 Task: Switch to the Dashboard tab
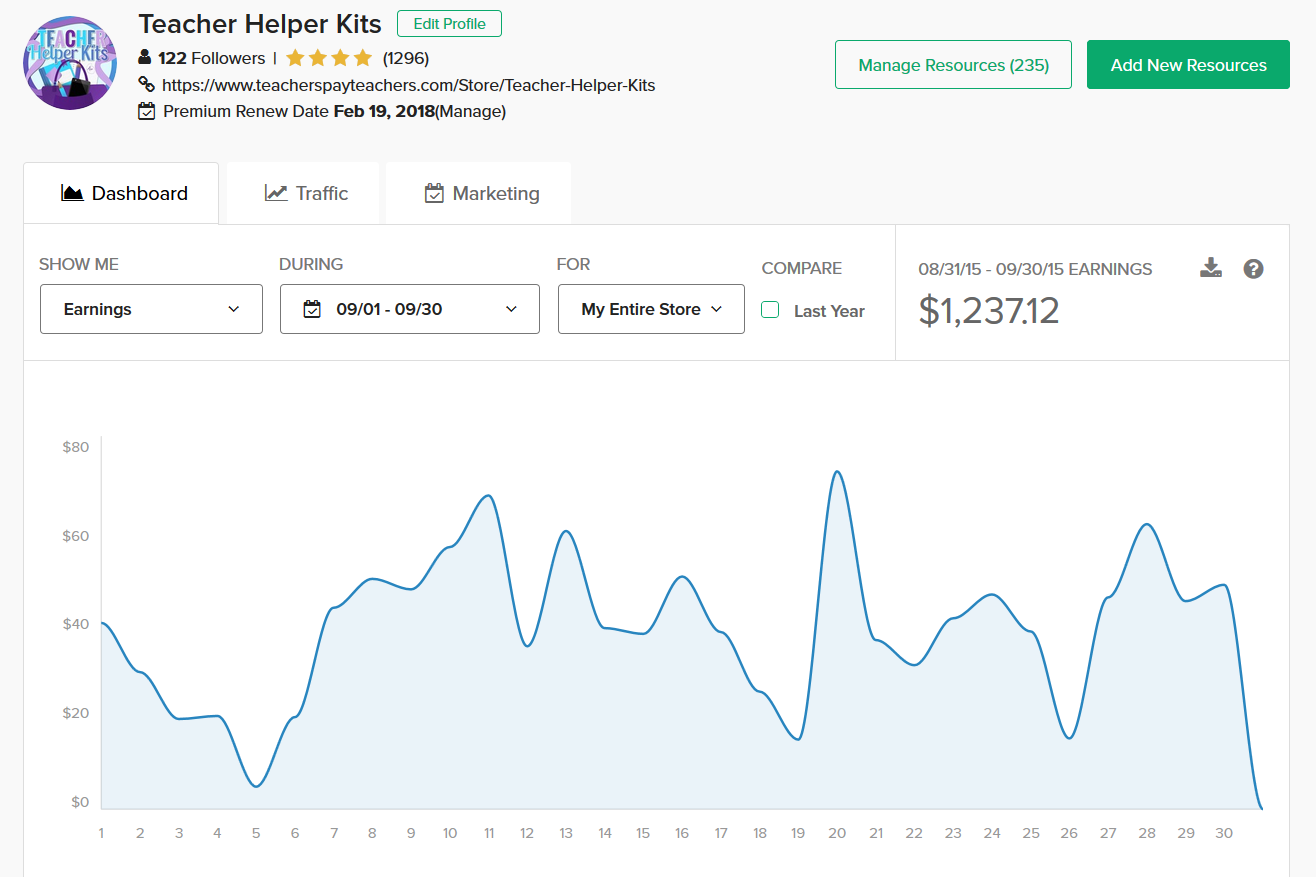(x=121, y=193)
